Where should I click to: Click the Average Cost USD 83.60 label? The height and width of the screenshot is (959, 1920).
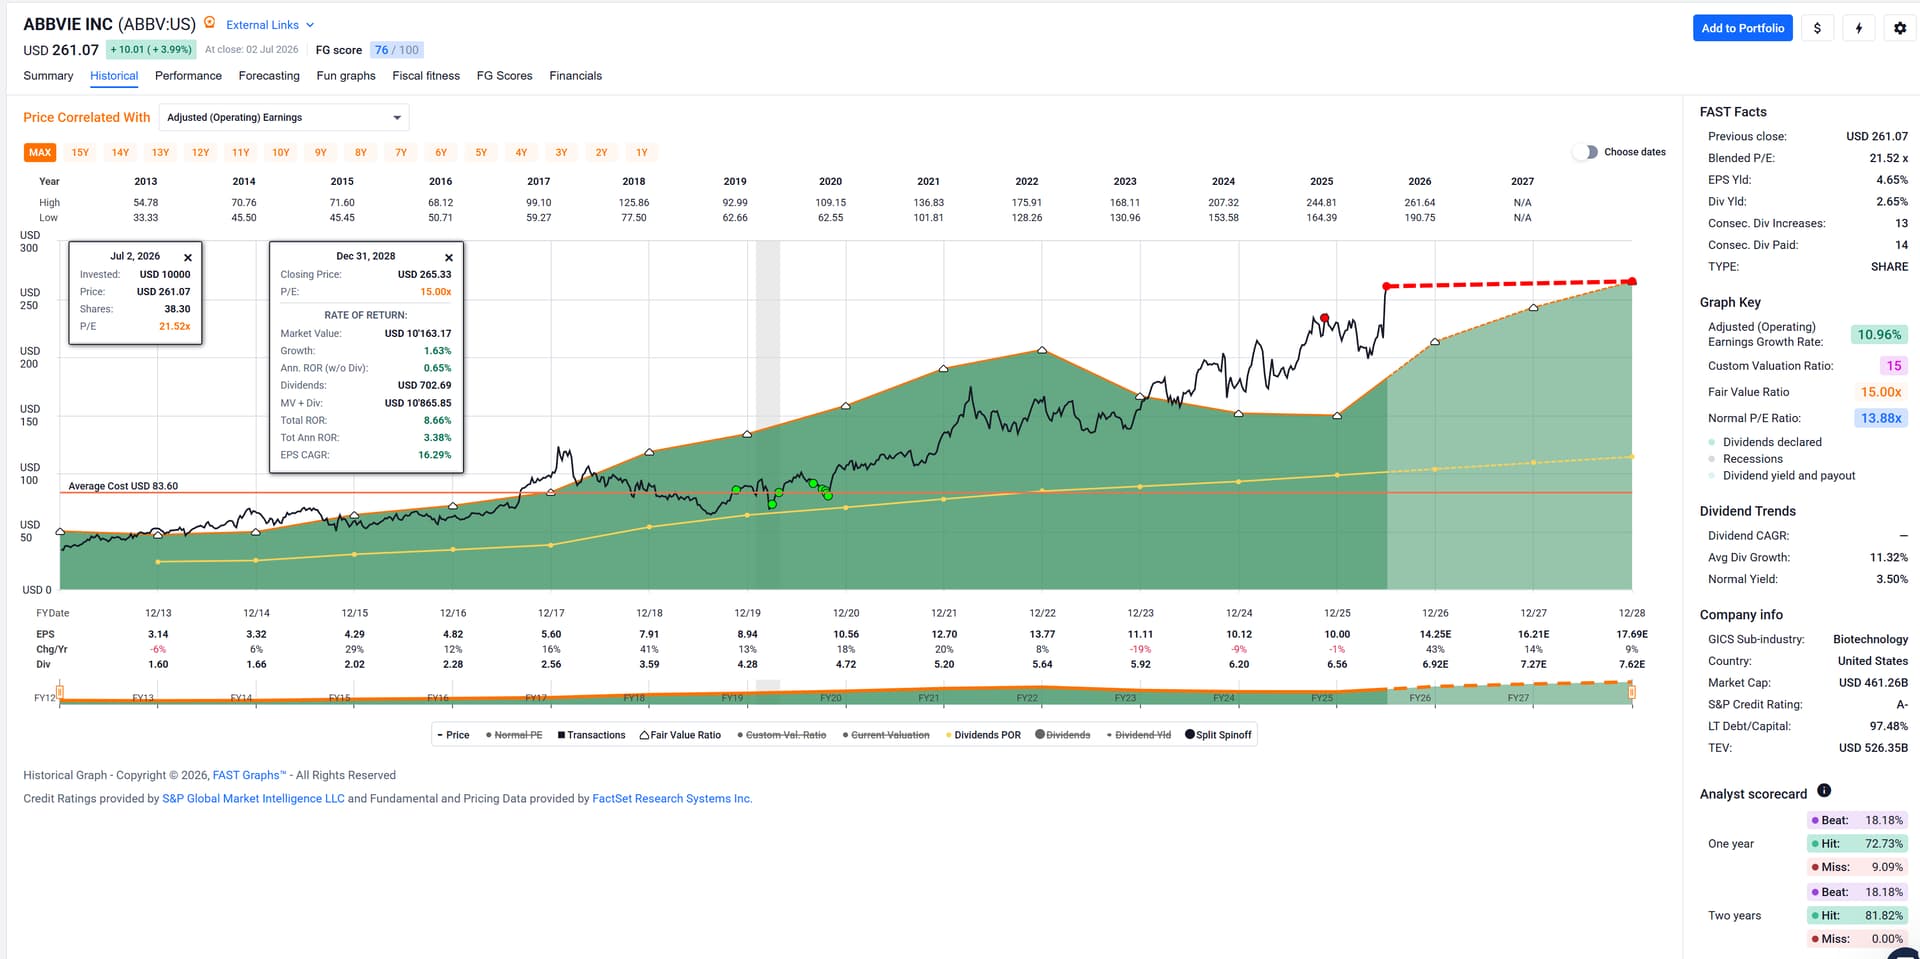click(x=123, y=486)
